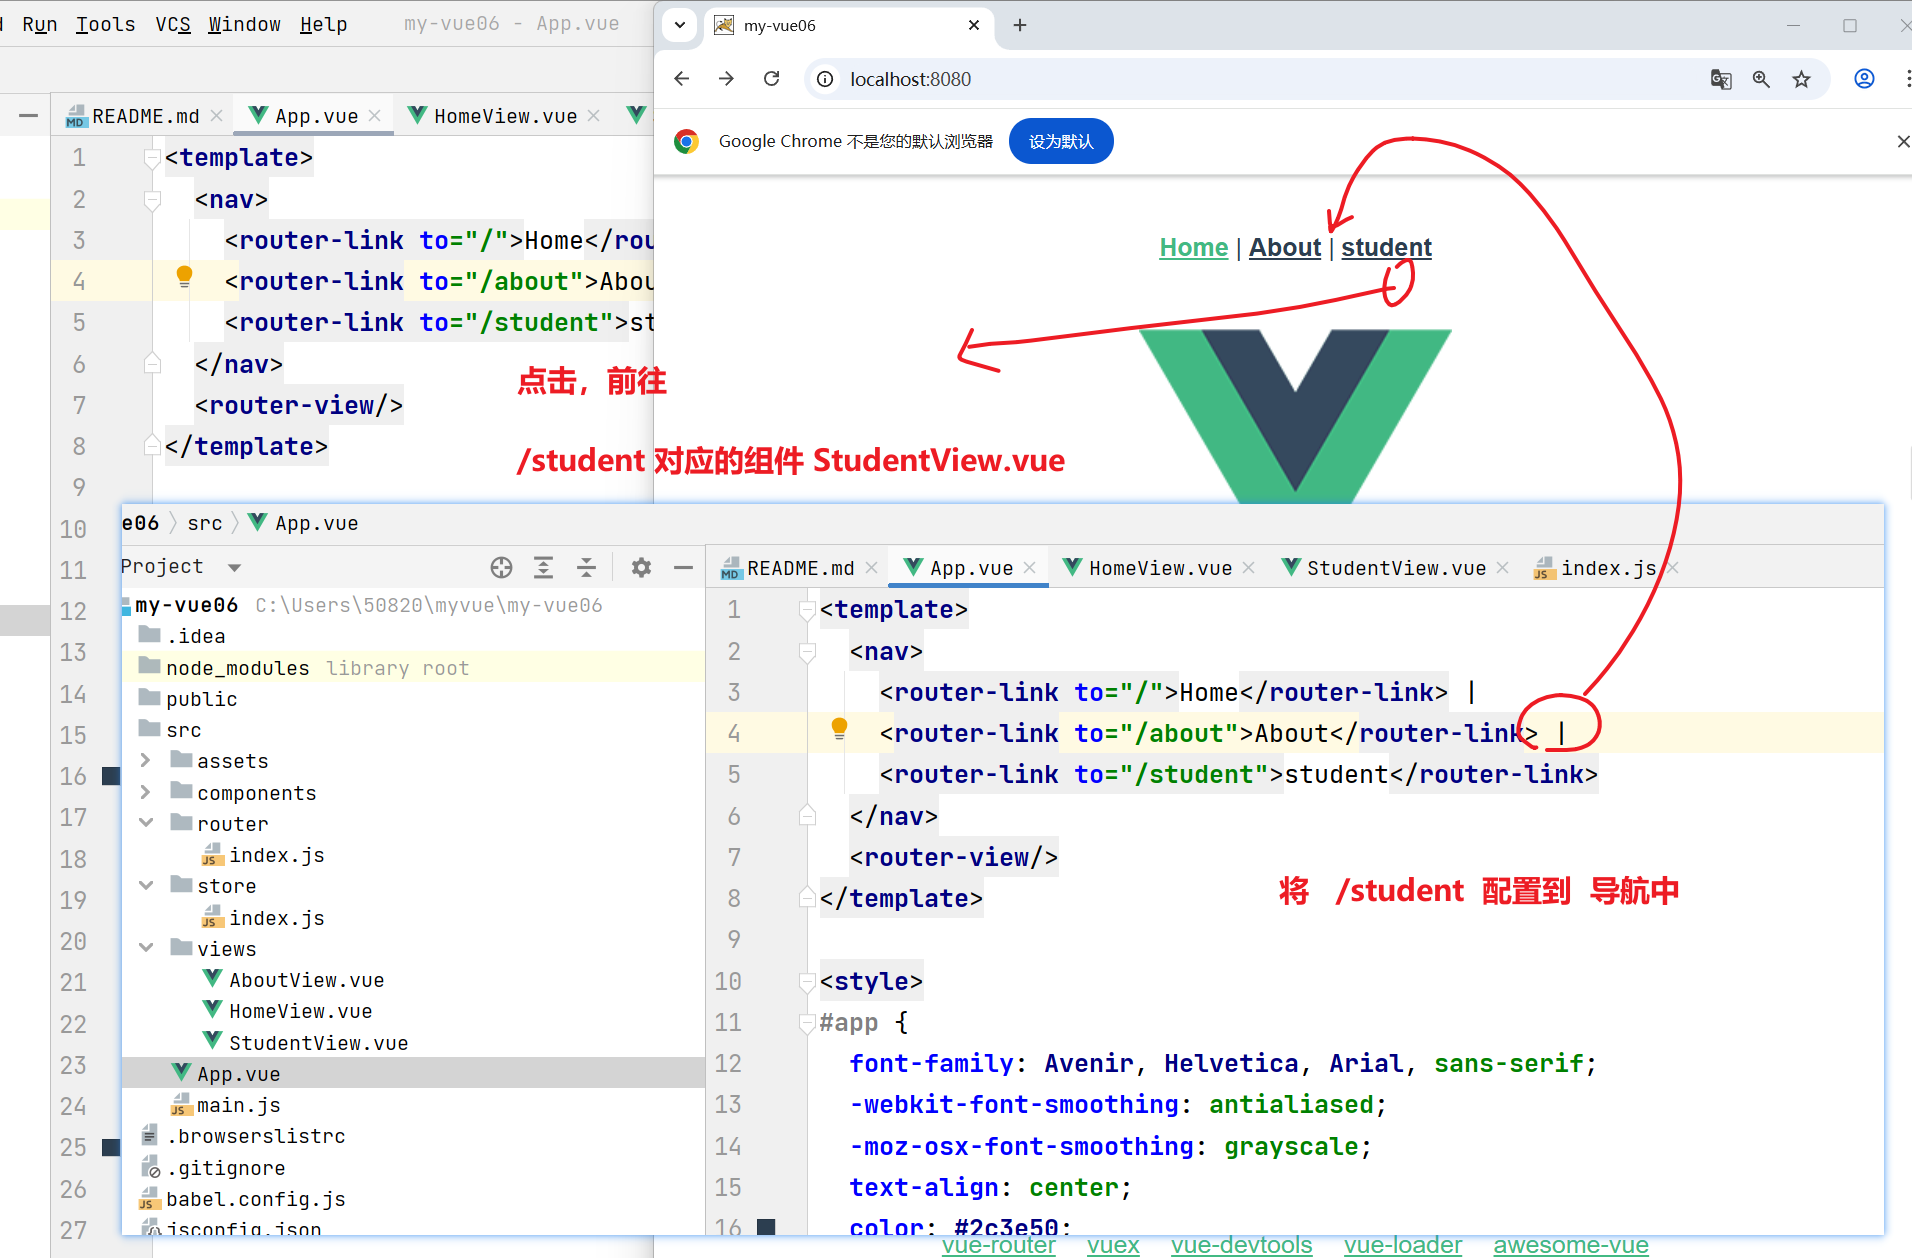The height and width of the screenshot is (1258, 1912).
Task: Close App.vue tab in back editor
Action: coord(375,116)
